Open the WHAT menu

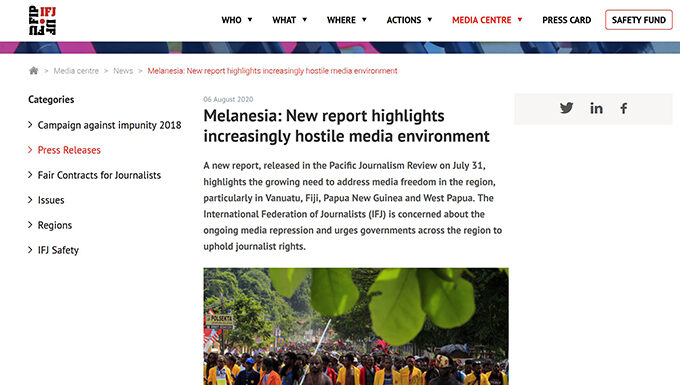(284, 20)
